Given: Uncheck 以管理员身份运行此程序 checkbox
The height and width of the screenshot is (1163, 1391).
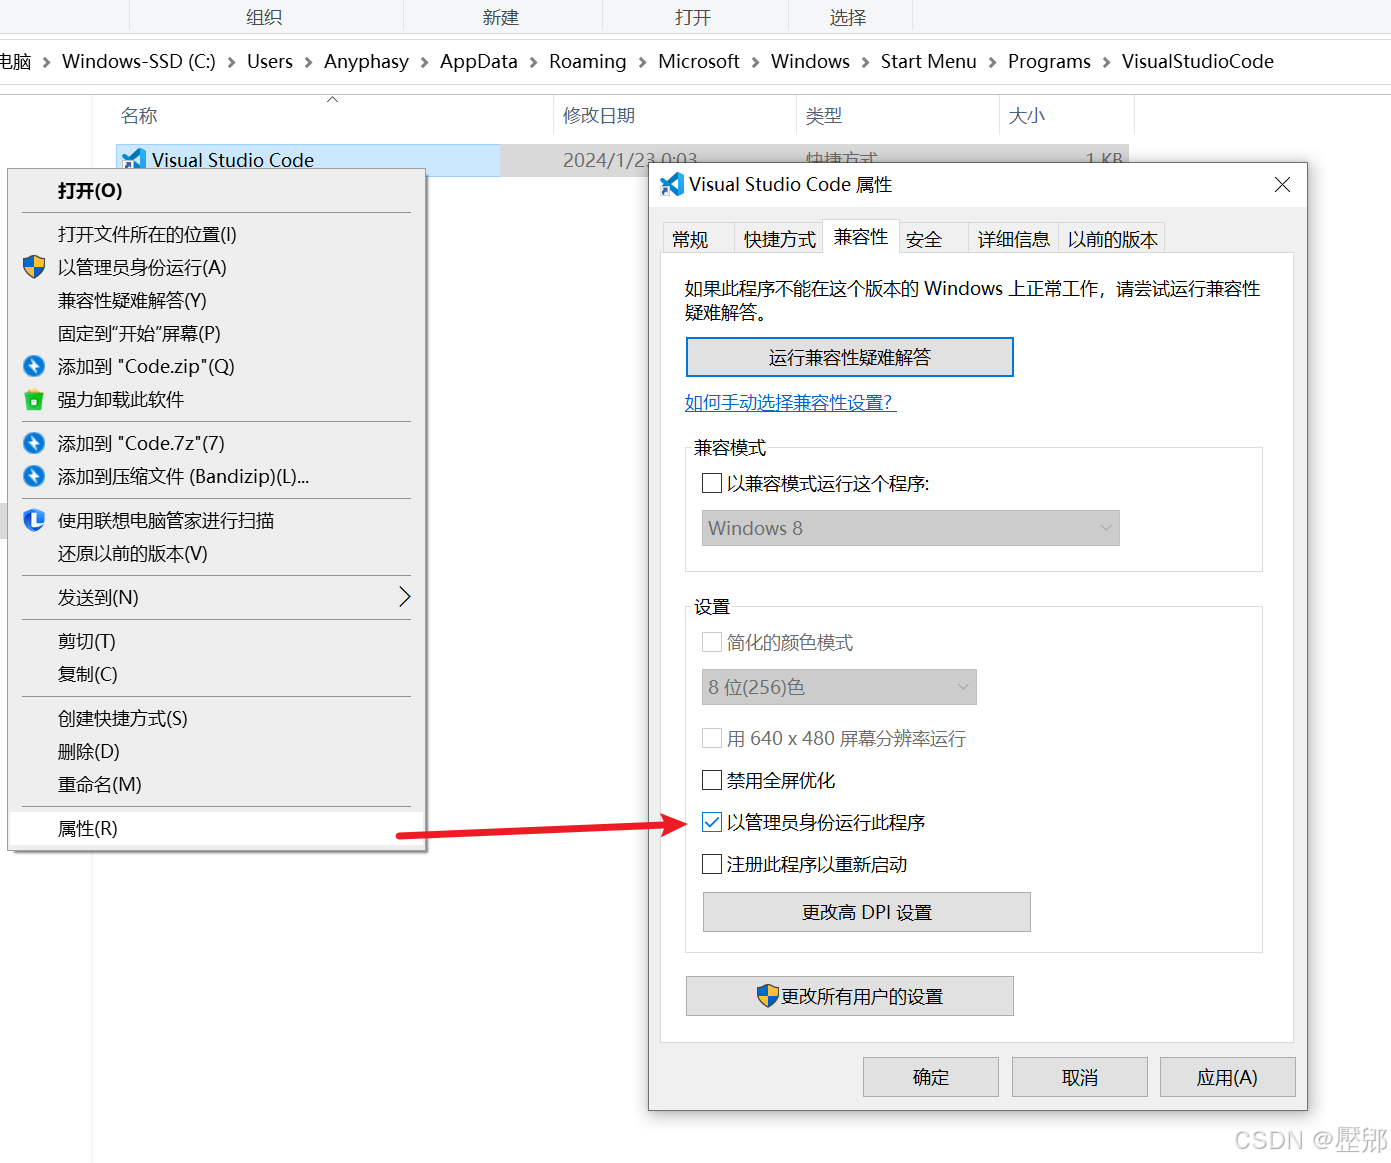Looking at the screenshot, I should pos(712,822).
